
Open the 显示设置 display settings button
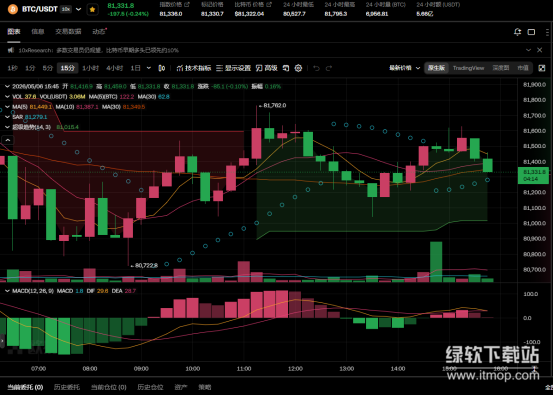tap(234, 68)
